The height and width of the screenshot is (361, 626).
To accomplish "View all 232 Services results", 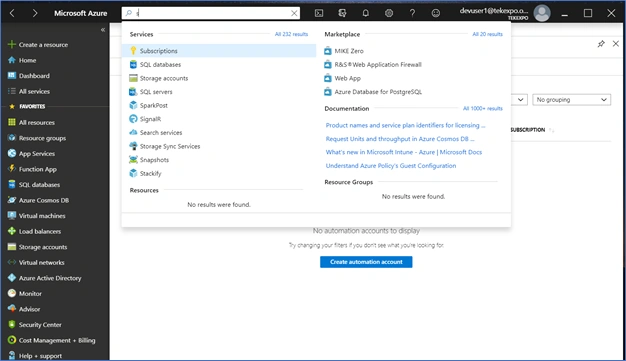I will 291,34.
